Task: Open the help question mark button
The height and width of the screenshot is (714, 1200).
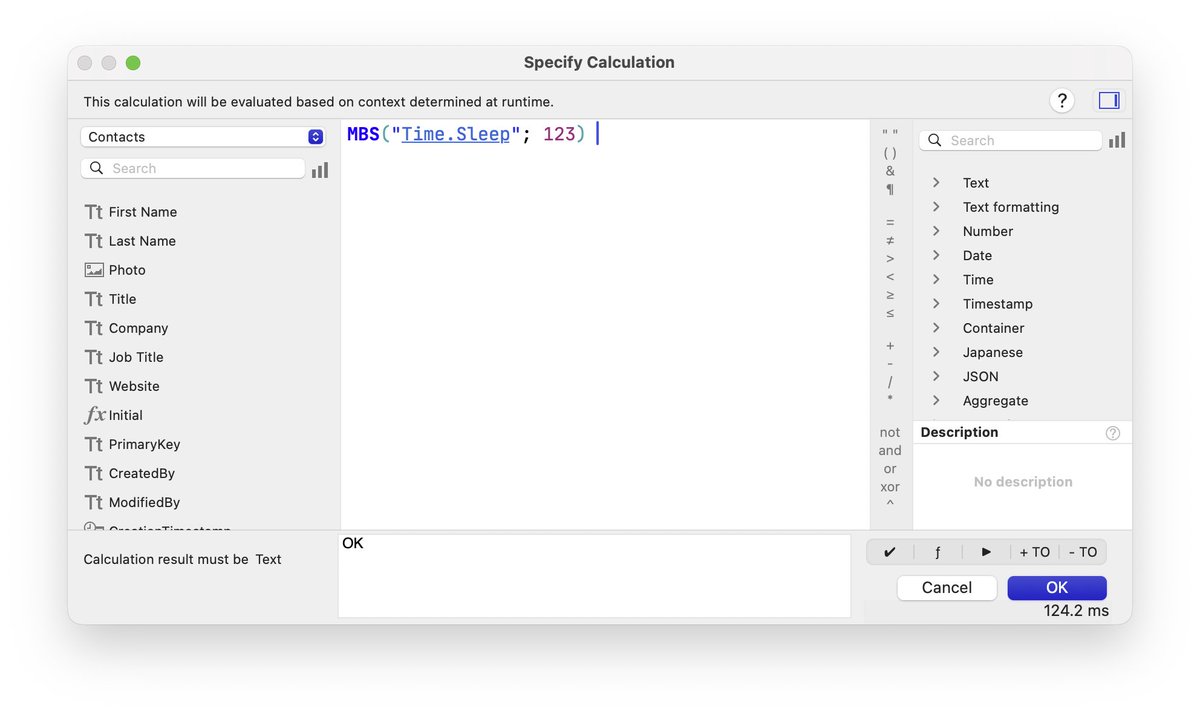Action: click(1062, 100)
